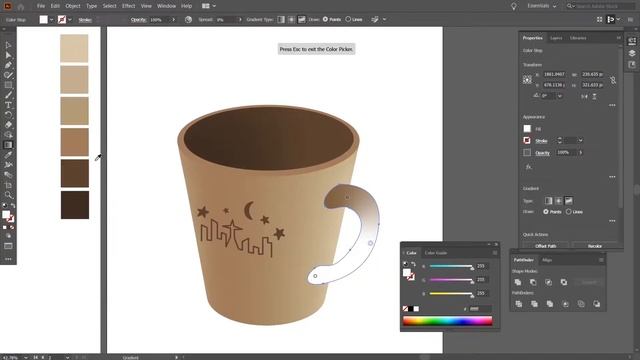Select the Direct Selection tool
The height and width of the screenshot is (360, 640).
coord(8,55)
